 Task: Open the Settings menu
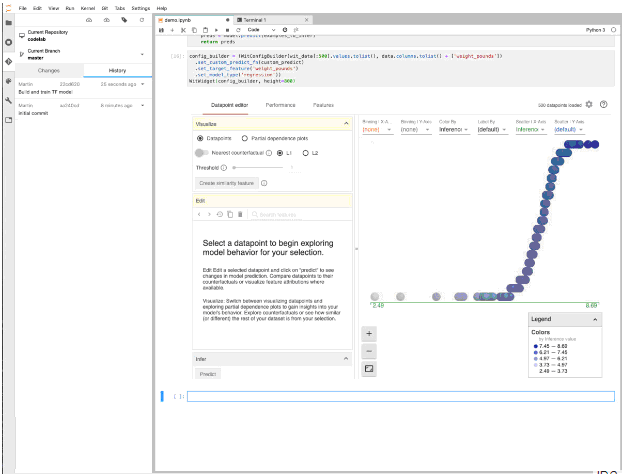[141, 8]
